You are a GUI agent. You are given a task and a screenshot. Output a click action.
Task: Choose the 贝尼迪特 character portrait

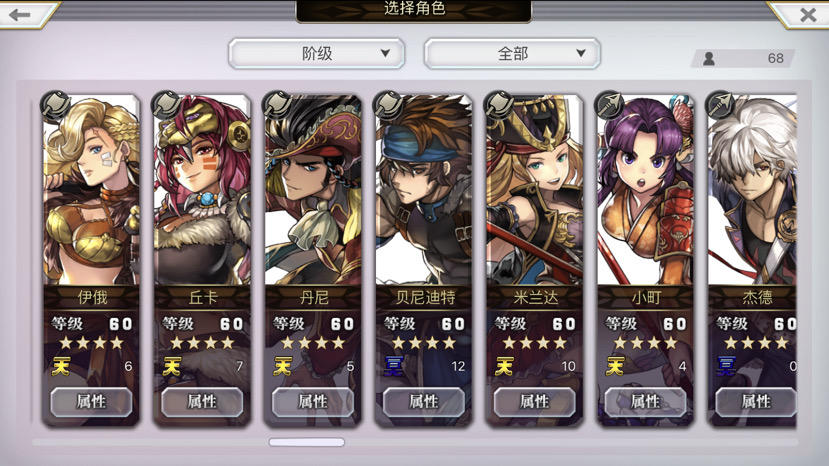tap(423, 190)
